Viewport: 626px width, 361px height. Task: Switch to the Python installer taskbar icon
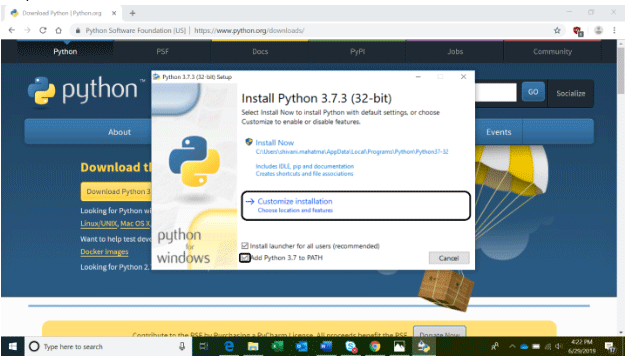424,346
